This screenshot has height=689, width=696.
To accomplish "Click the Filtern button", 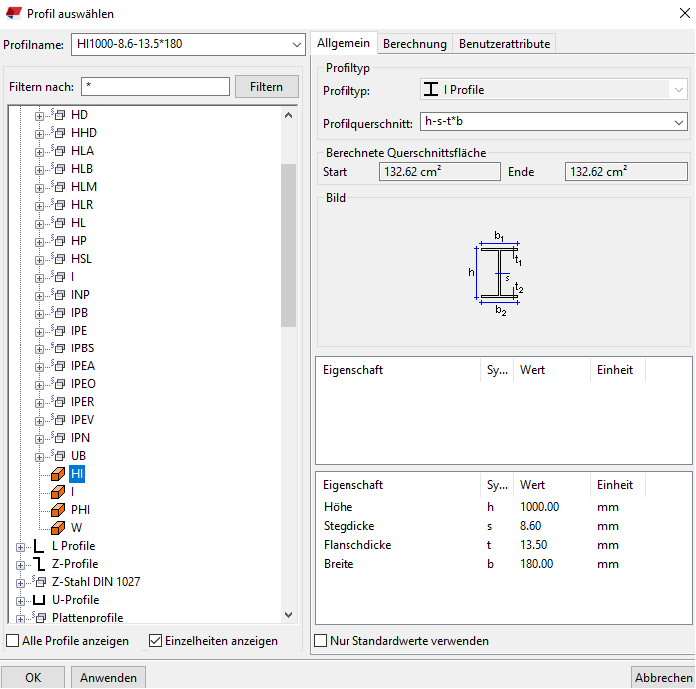I will click(x=266, y=87).
